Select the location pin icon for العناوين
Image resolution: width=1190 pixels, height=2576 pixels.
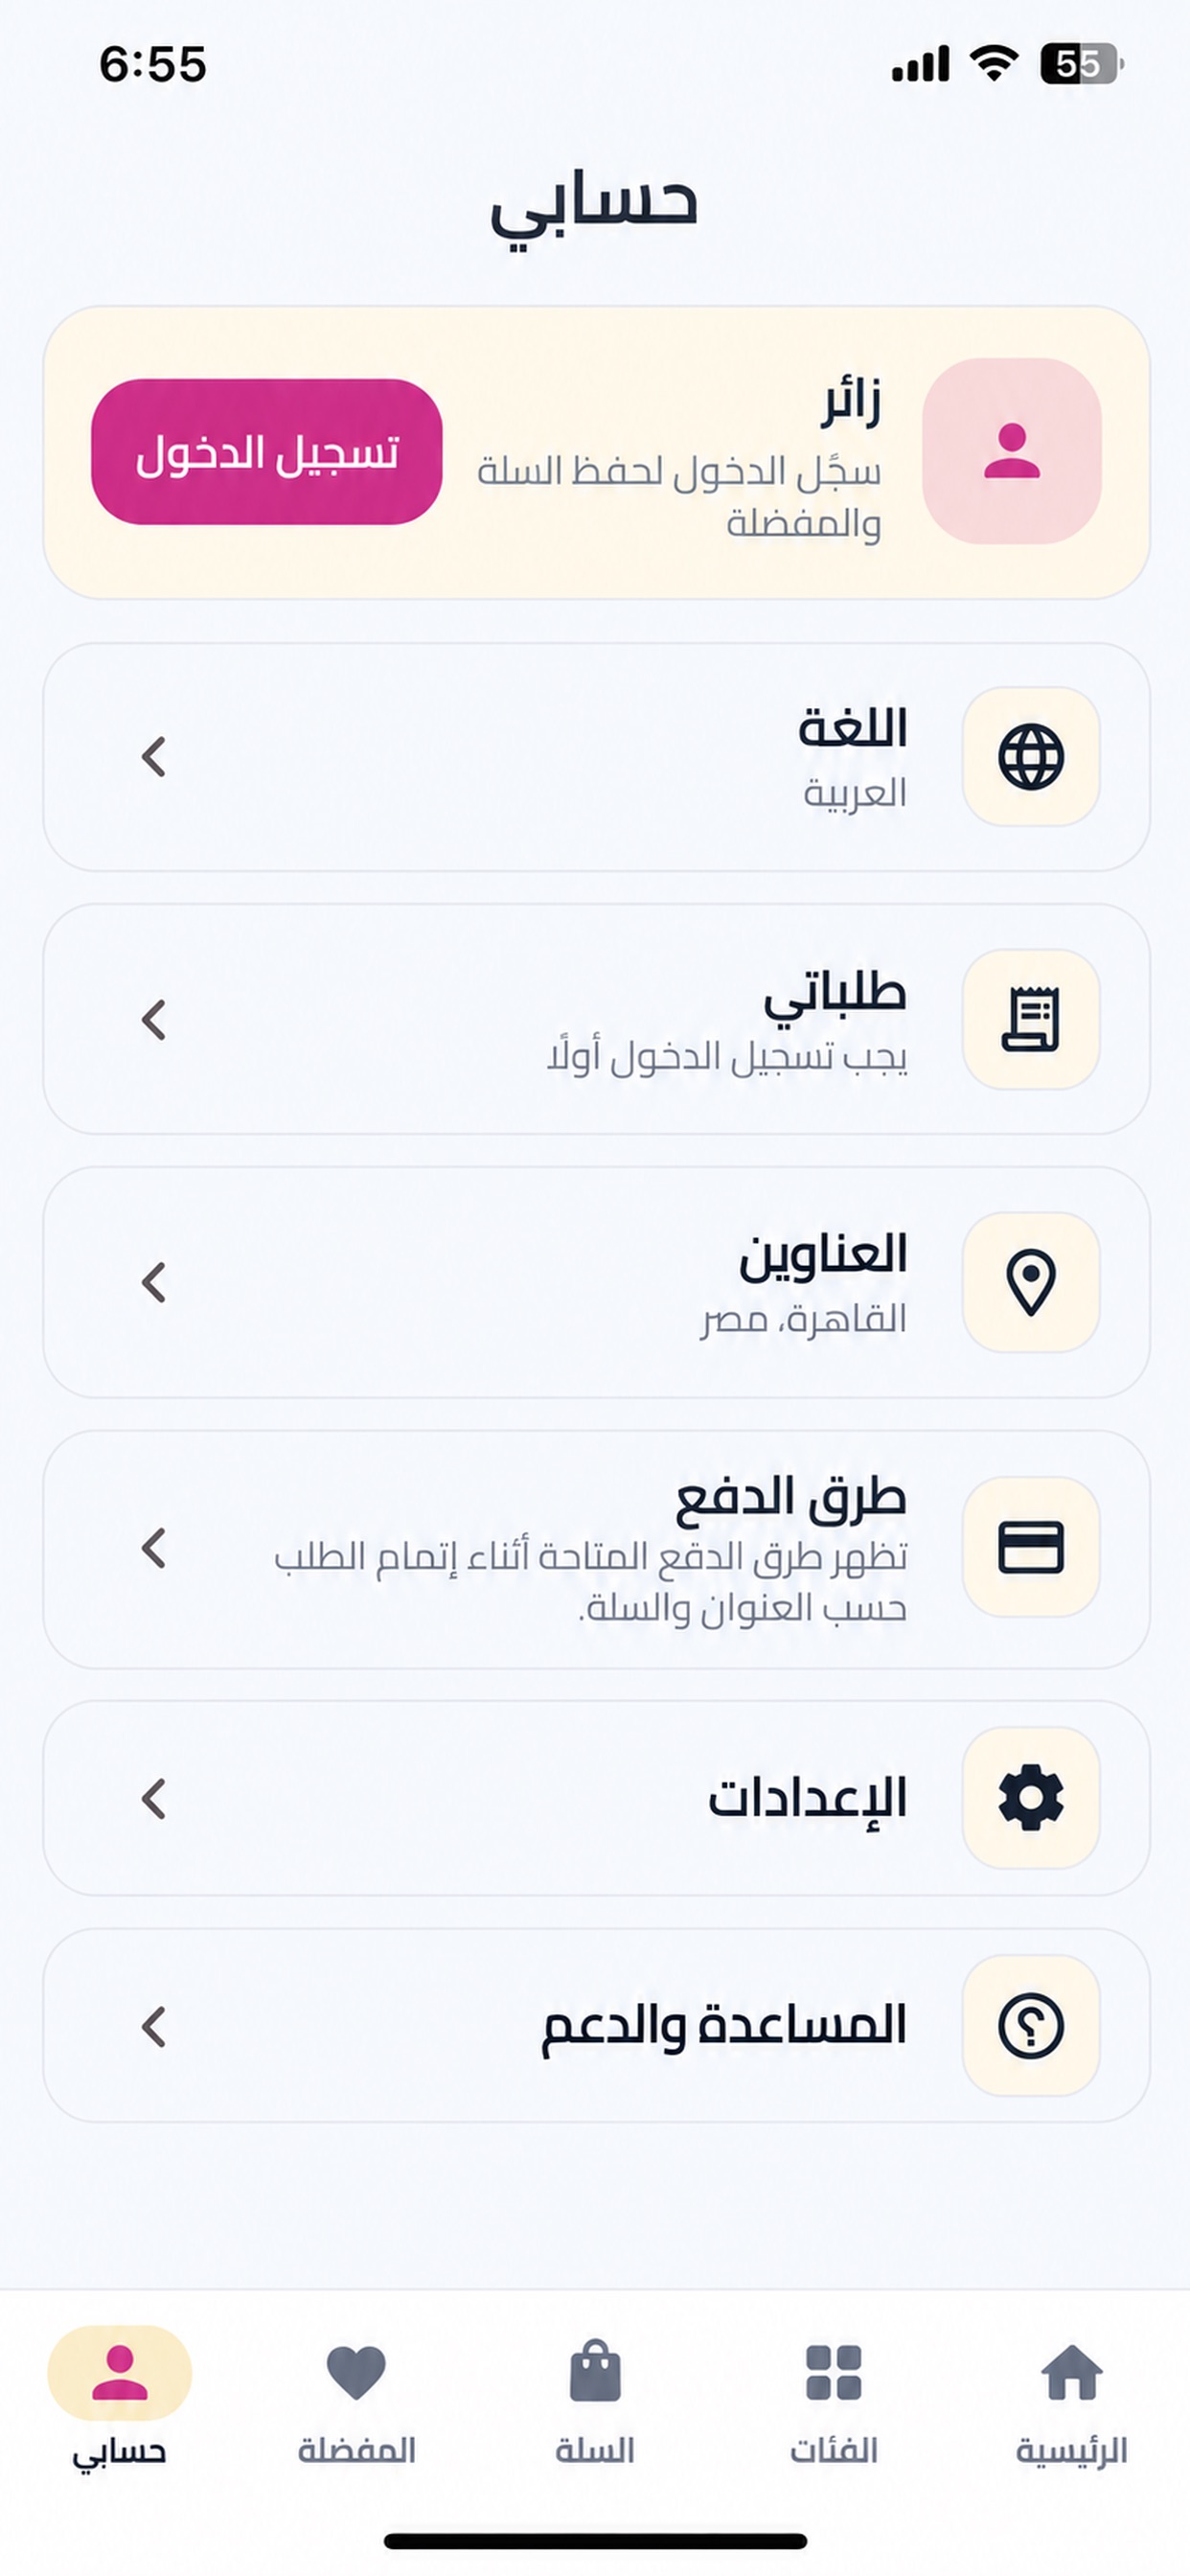pos(1031,1282)
